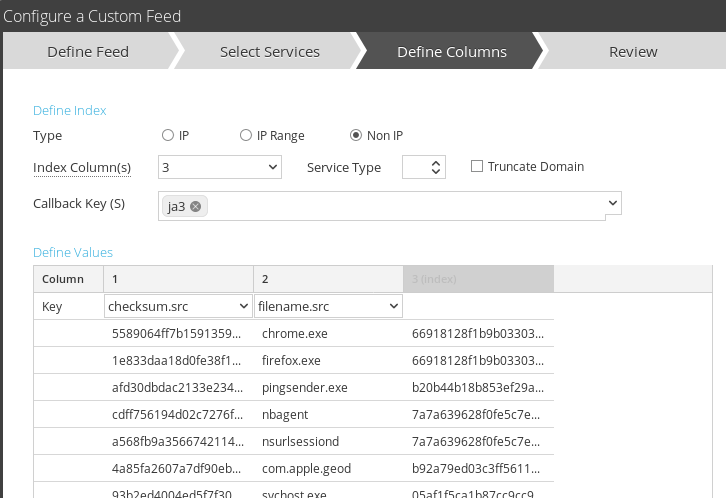Image resolution: width=726 pixels, height=498 pixels.
Task: Switch to the Select Services step
Action: coord(270,52)
